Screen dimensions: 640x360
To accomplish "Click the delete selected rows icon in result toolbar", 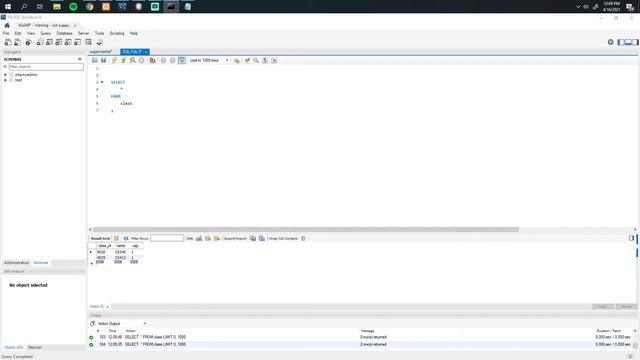I will click(217, 238).
